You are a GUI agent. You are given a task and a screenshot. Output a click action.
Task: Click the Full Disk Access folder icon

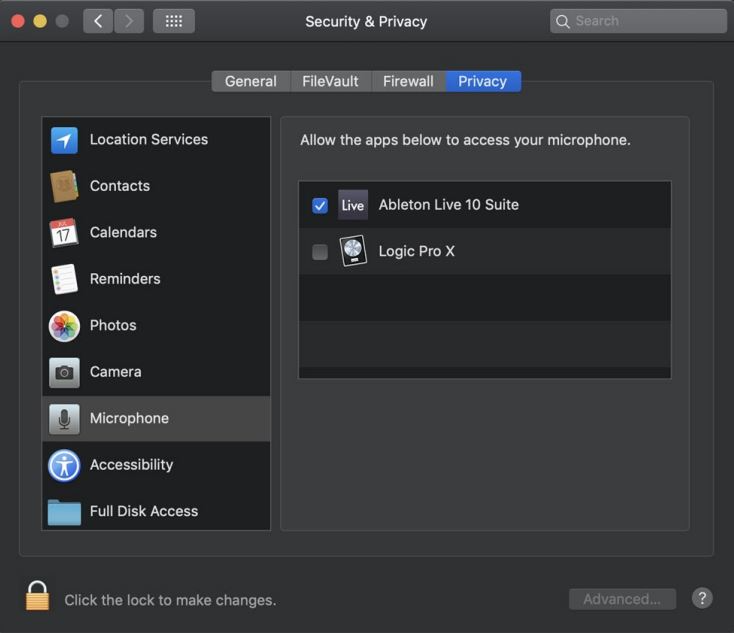pyautogui.click(x=64, y=512)
